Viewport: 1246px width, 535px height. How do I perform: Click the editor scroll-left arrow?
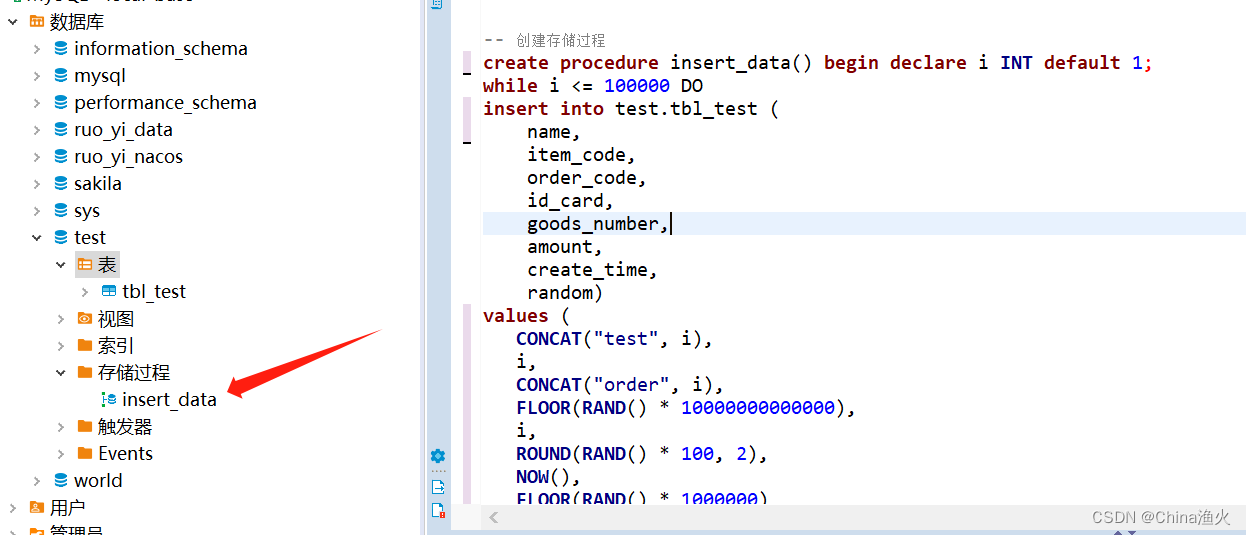[x=494, y=518]
